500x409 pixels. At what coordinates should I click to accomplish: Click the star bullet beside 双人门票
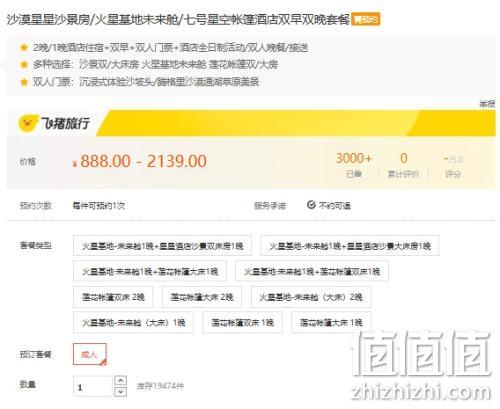click(x=24, y=81)
